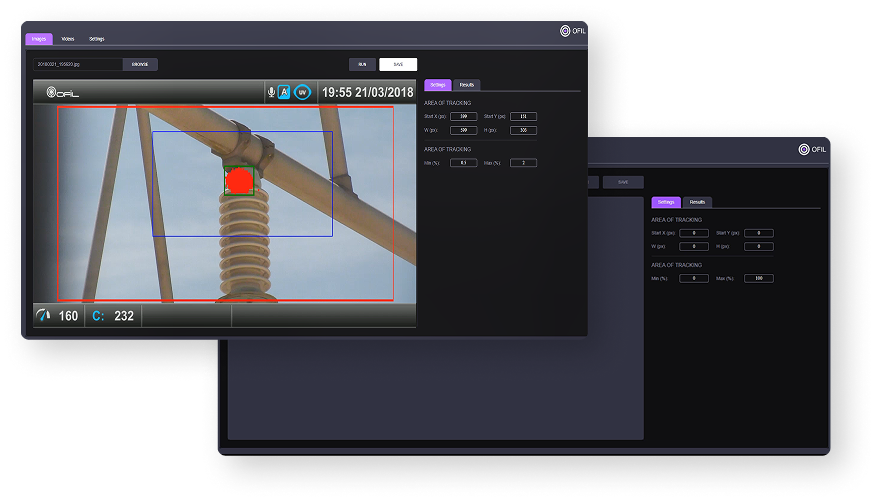Click the blue 'A' auto mode icon
The width and height of the screenshot is (877, 502).
(284, 92)
